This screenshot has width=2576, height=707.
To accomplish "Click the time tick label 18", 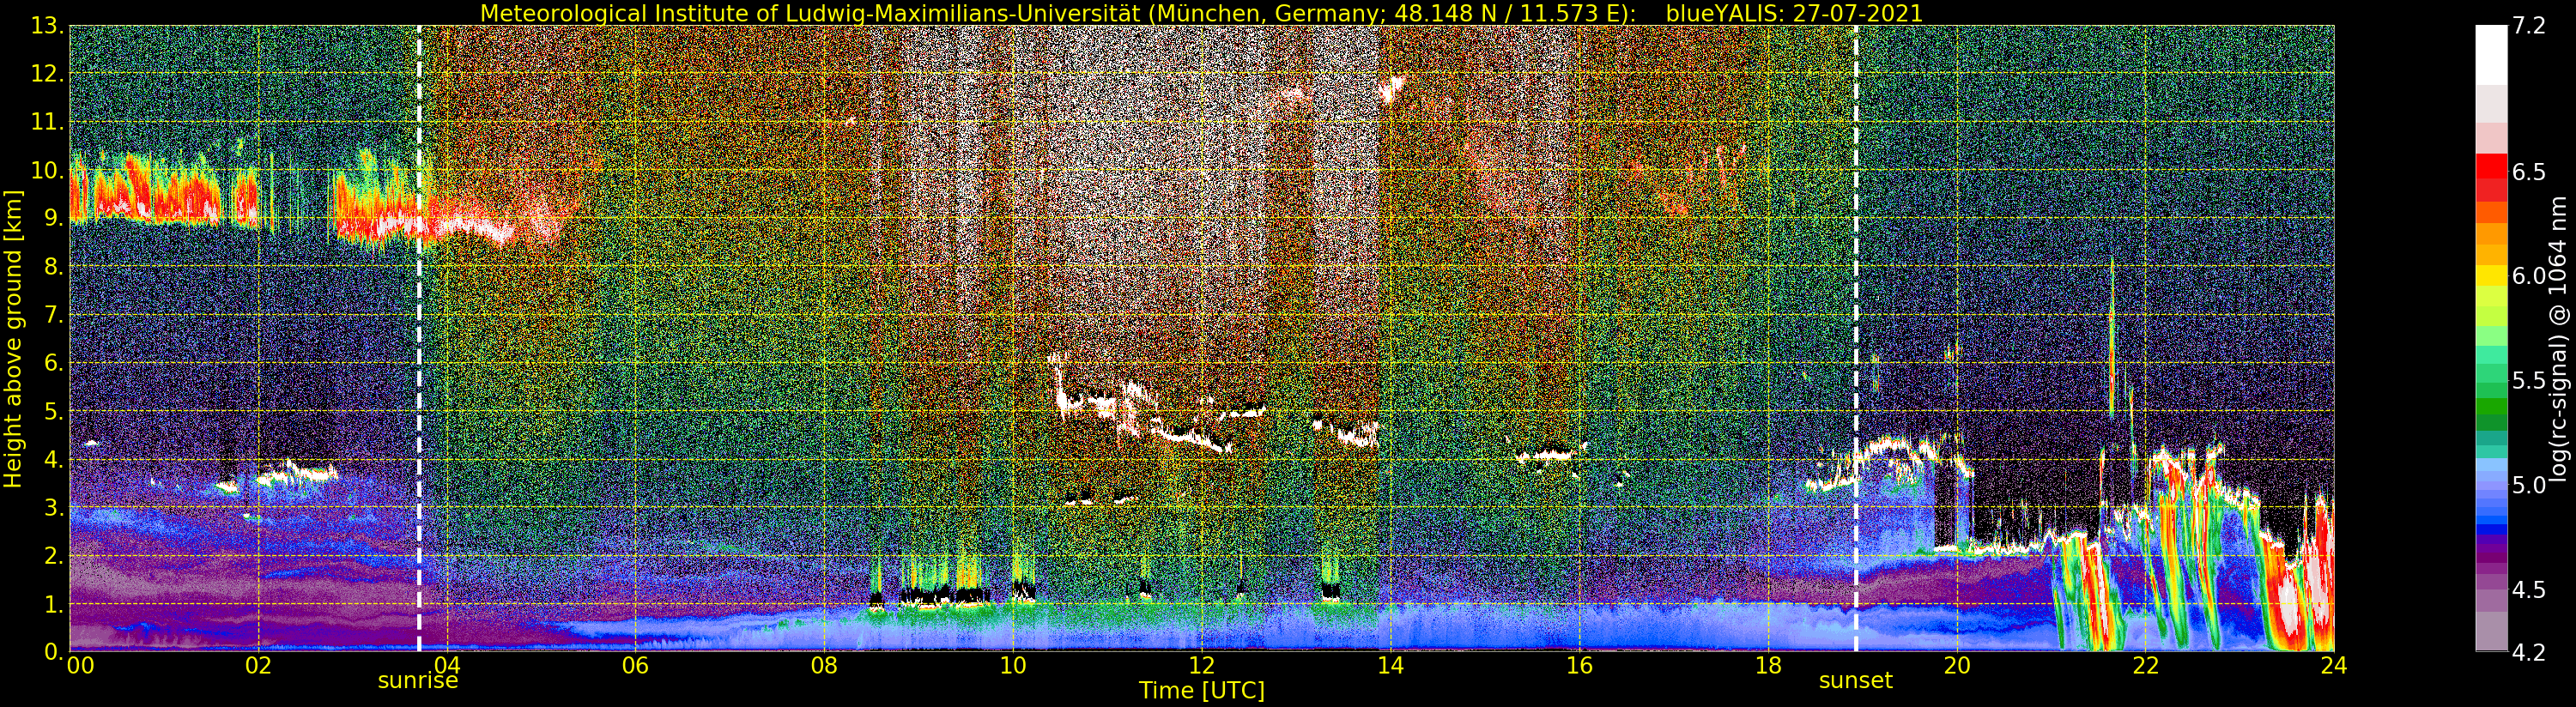I will (1767, 666).
